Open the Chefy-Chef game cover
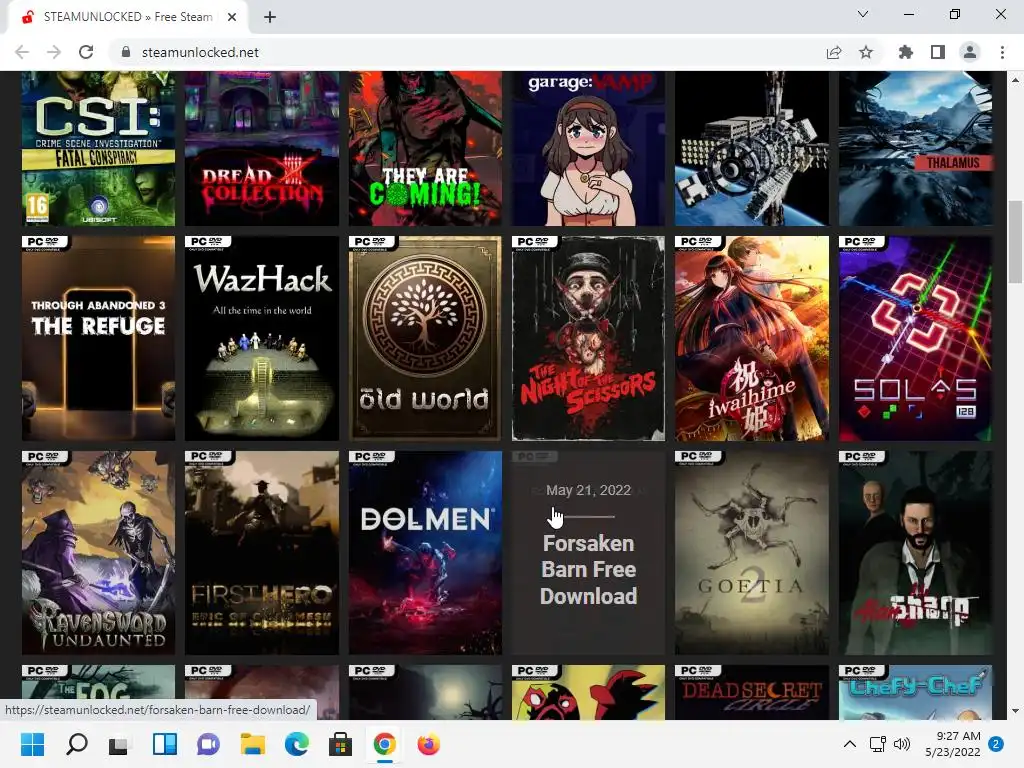 click(916, 692)
